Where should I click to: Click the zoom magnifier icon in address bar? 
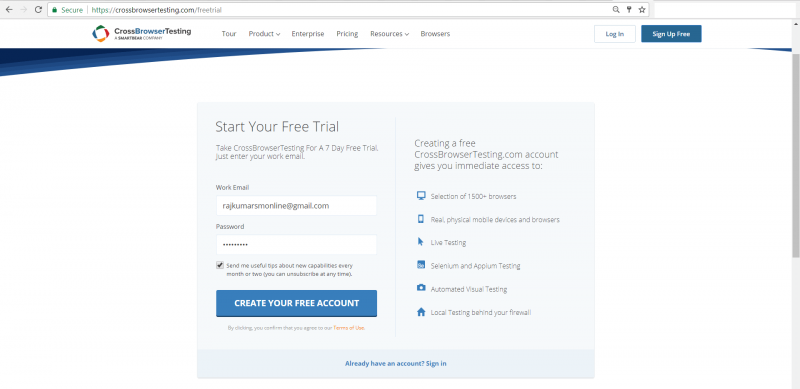pyautogui.click(x=616, y=10)
